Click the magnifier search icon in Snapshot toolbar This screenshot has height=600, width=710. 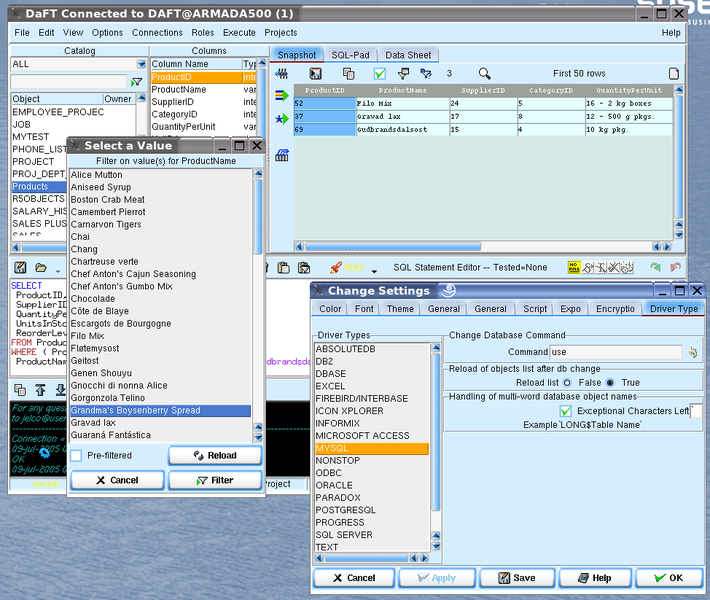[x=484, y=73]
